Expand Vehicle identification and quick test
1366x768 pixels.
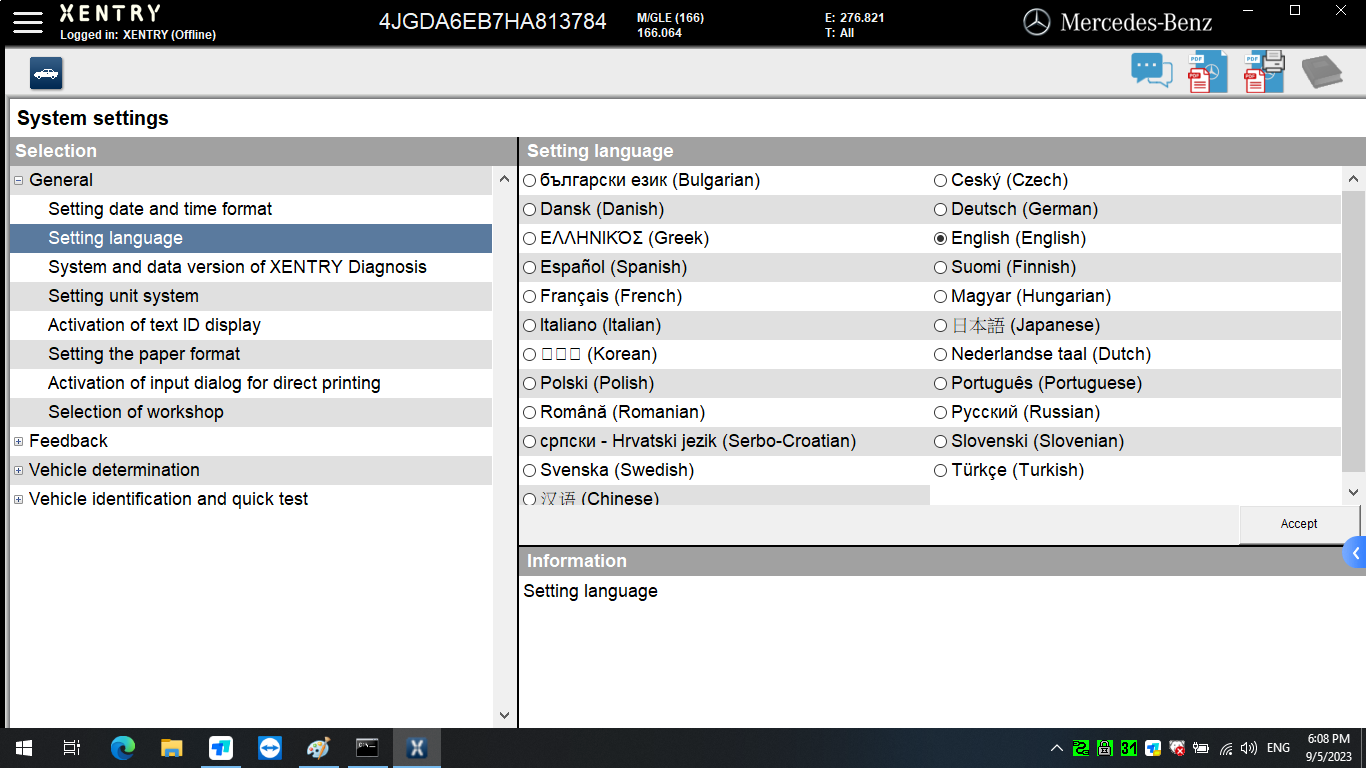click(x=17, y=499)
